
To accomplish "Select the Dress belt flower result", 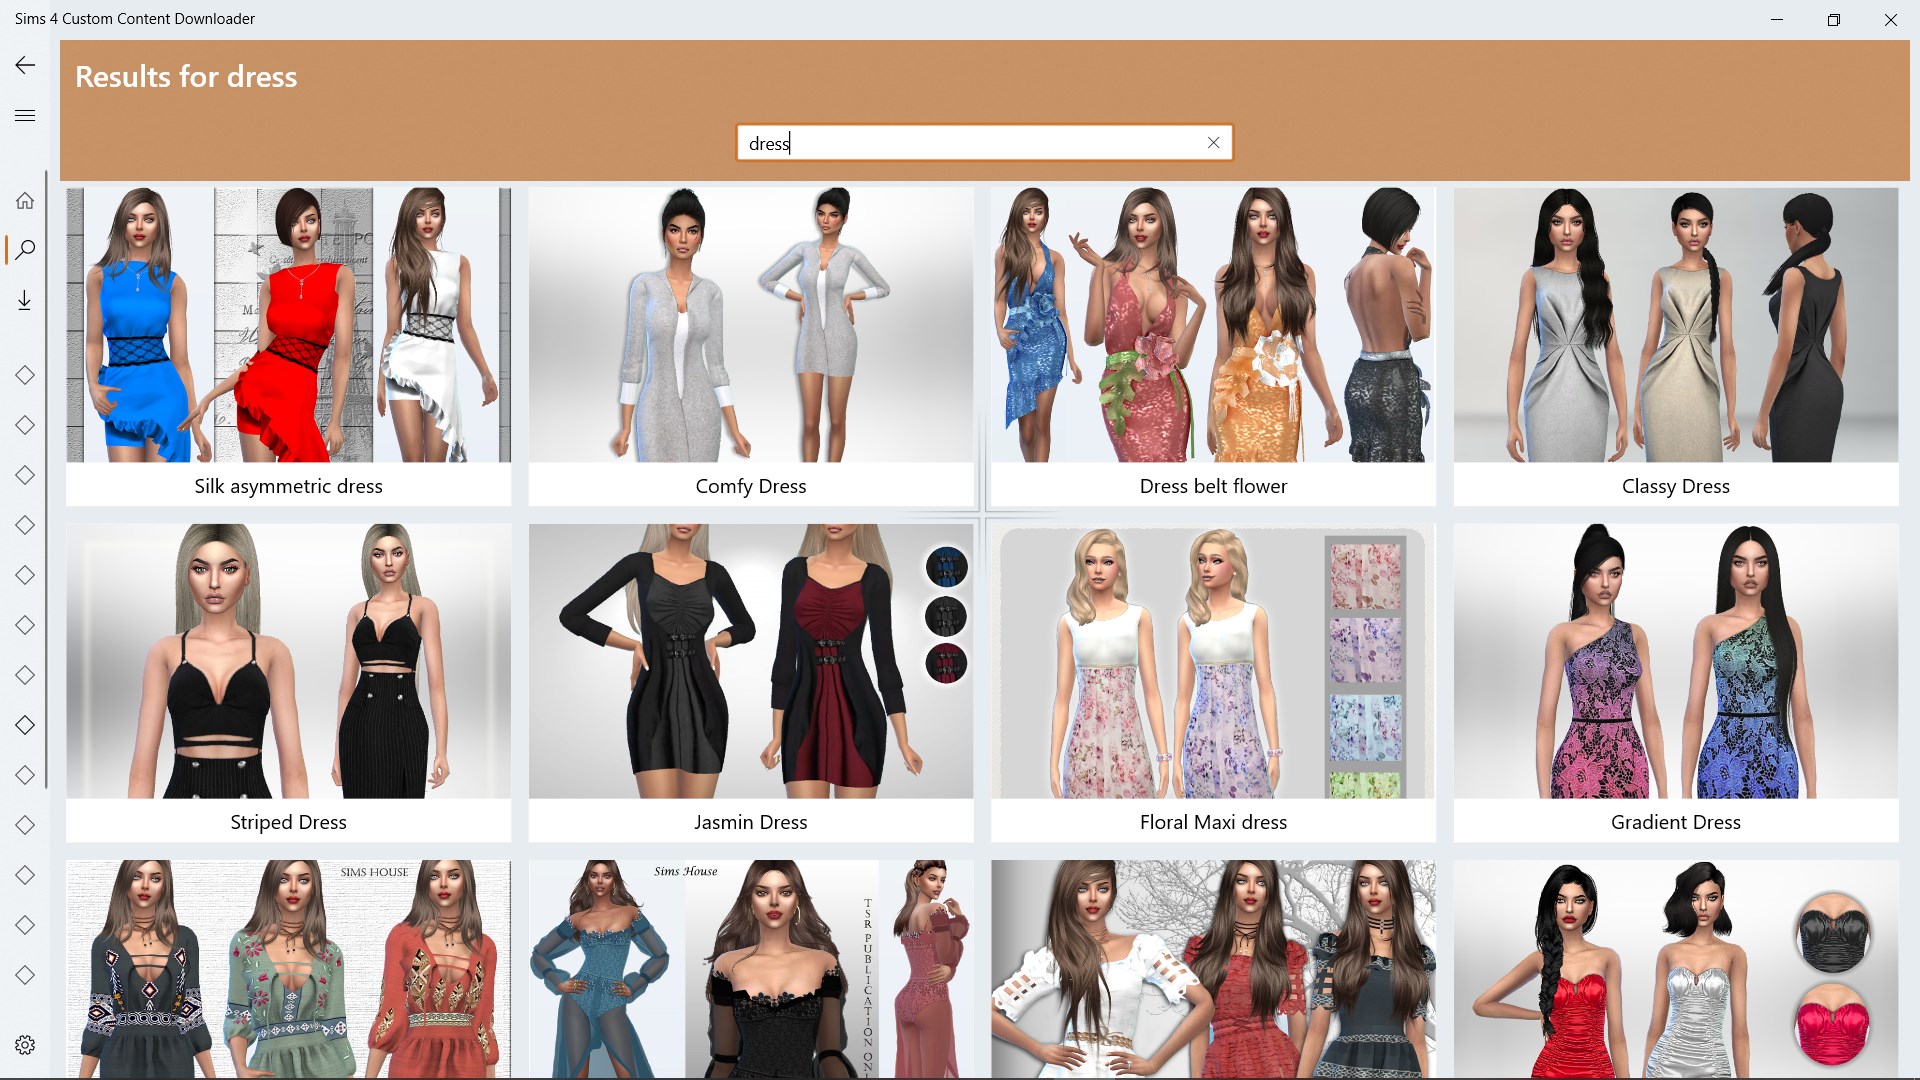I will tap(1212, 325).
